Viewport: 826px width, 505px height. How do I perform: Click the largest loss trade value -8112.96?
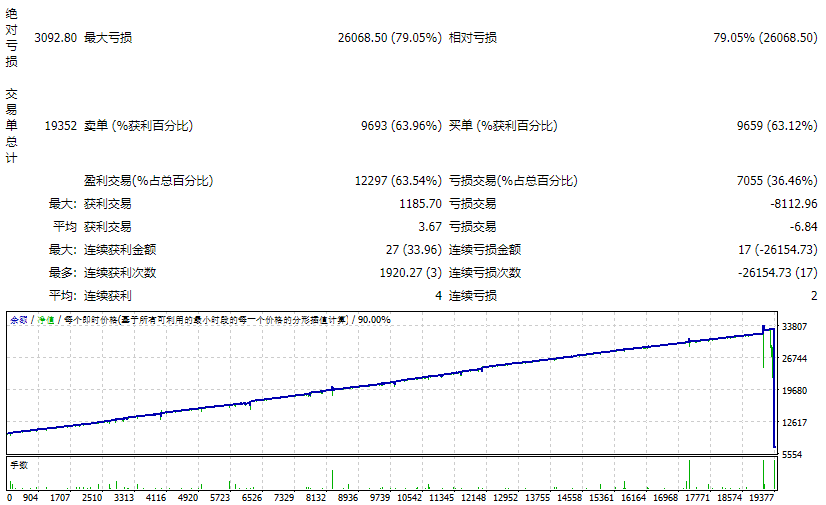point(793,204)
